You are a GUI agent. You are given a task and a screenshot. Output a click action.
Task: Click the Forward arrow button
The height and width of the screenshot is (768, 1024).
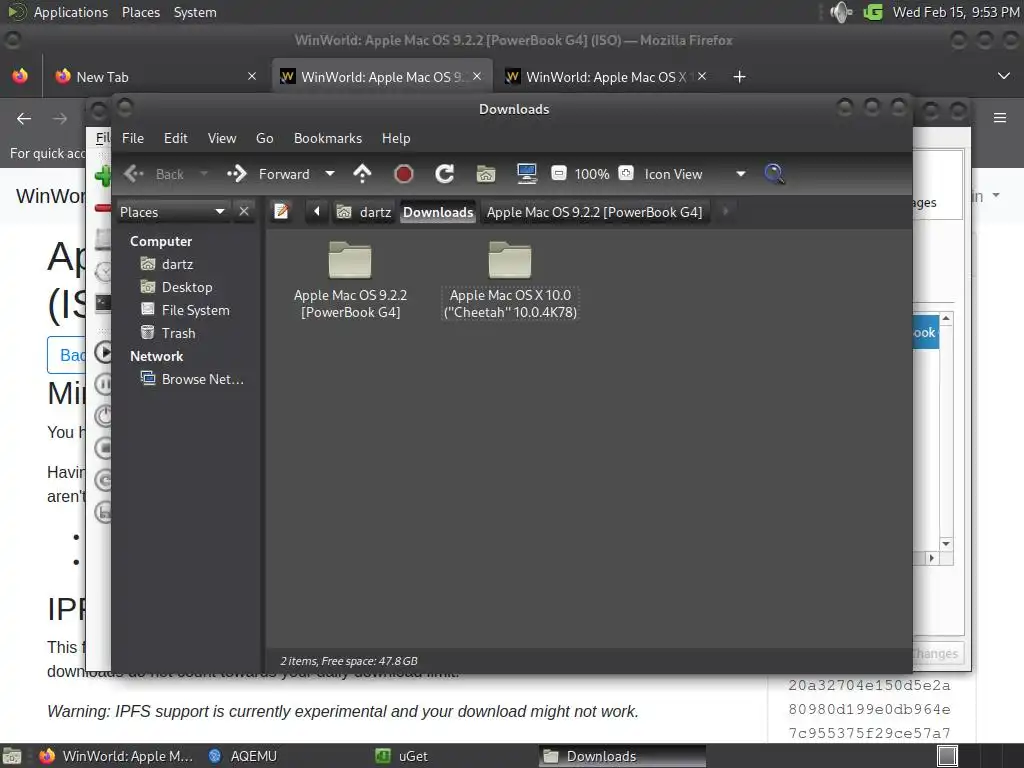pyautogui.click(x=236, y=174)
